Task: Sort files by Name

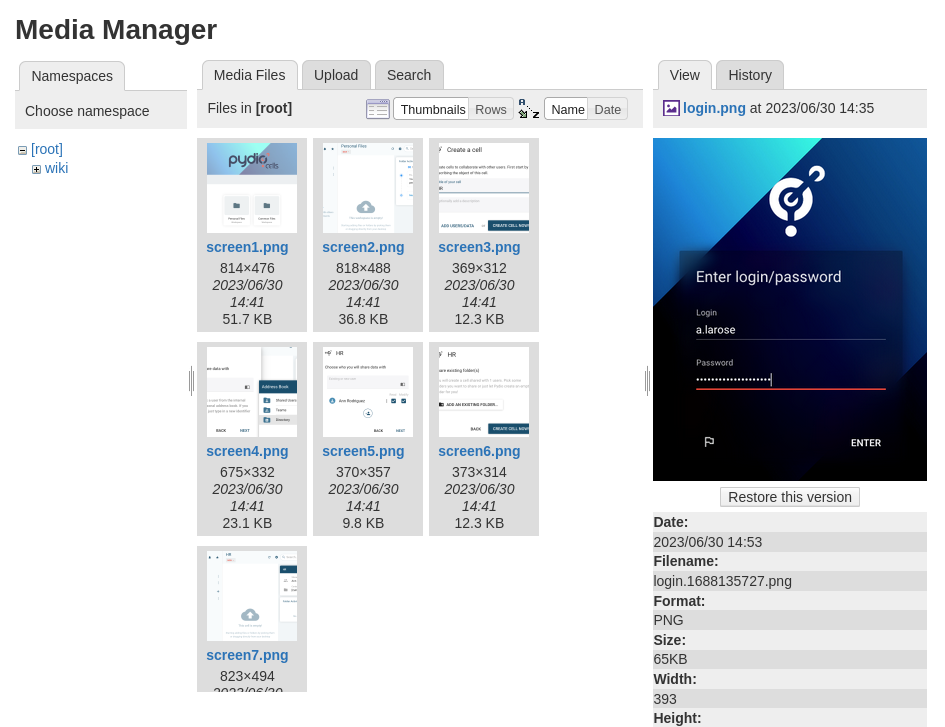Action: coord(567,109)
